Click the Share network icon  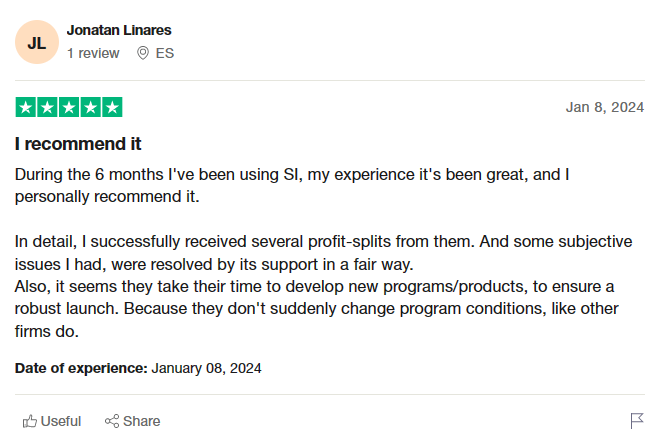click(x=112, y=421)
